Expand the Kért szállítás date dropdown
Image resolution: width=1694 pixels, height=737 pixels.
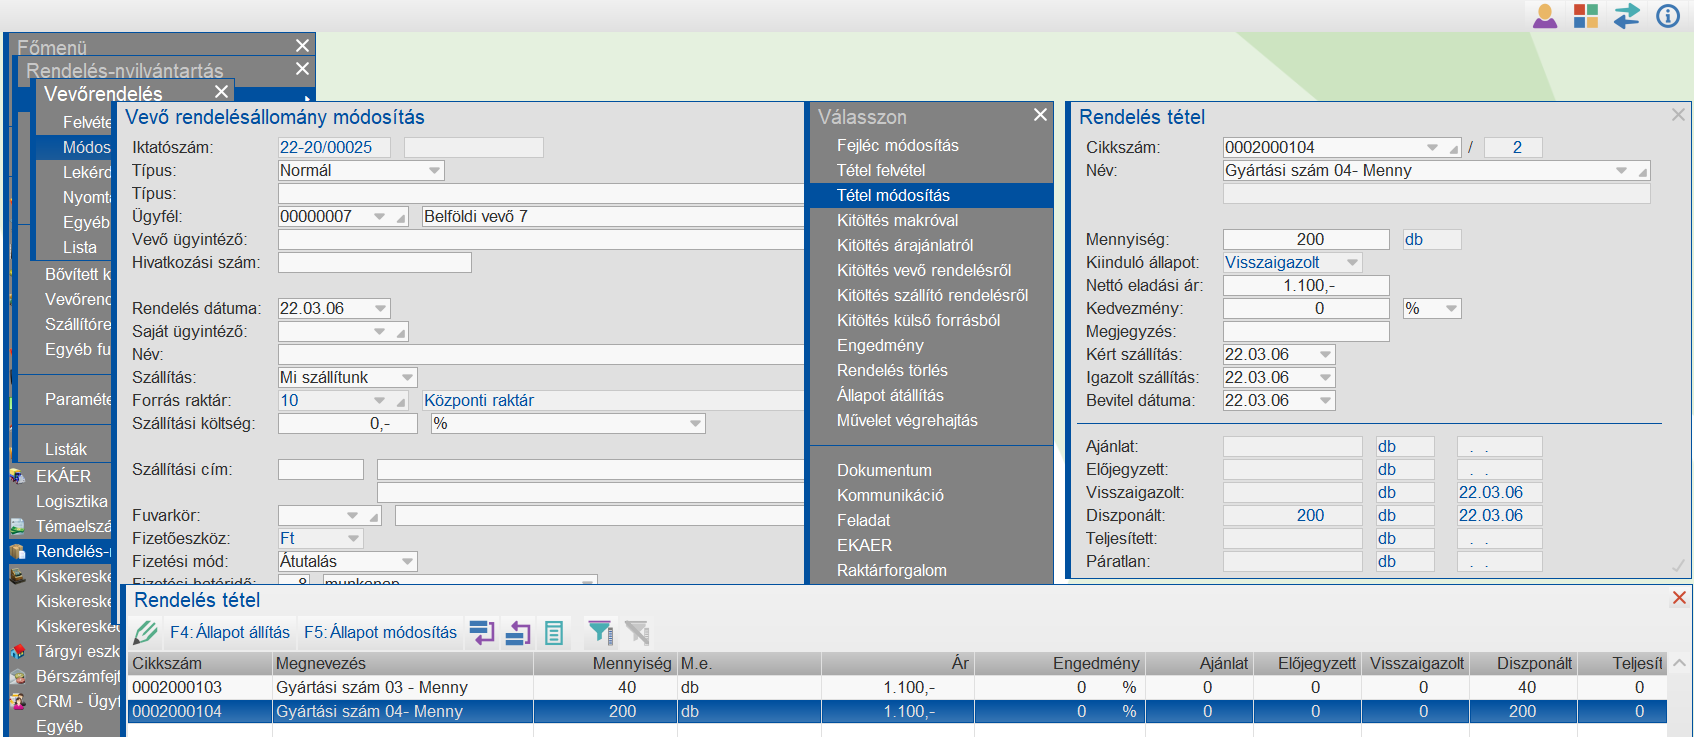click(x=1325, y=355)
